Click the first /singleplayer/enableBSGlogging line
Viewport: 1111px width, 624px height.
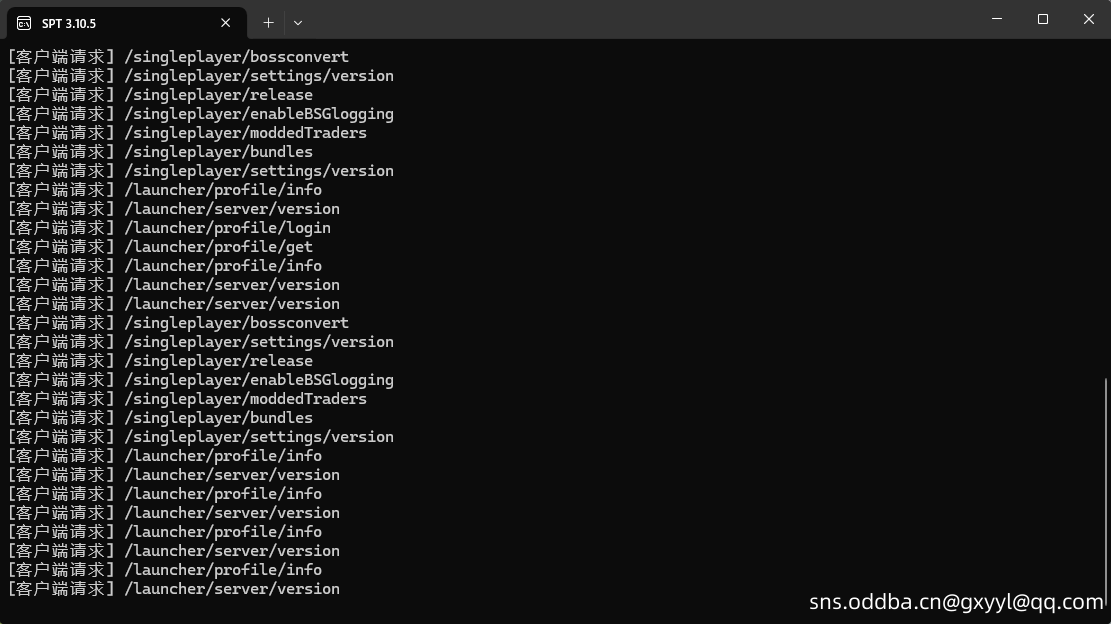pyautogui.click(x=201, y=113)
